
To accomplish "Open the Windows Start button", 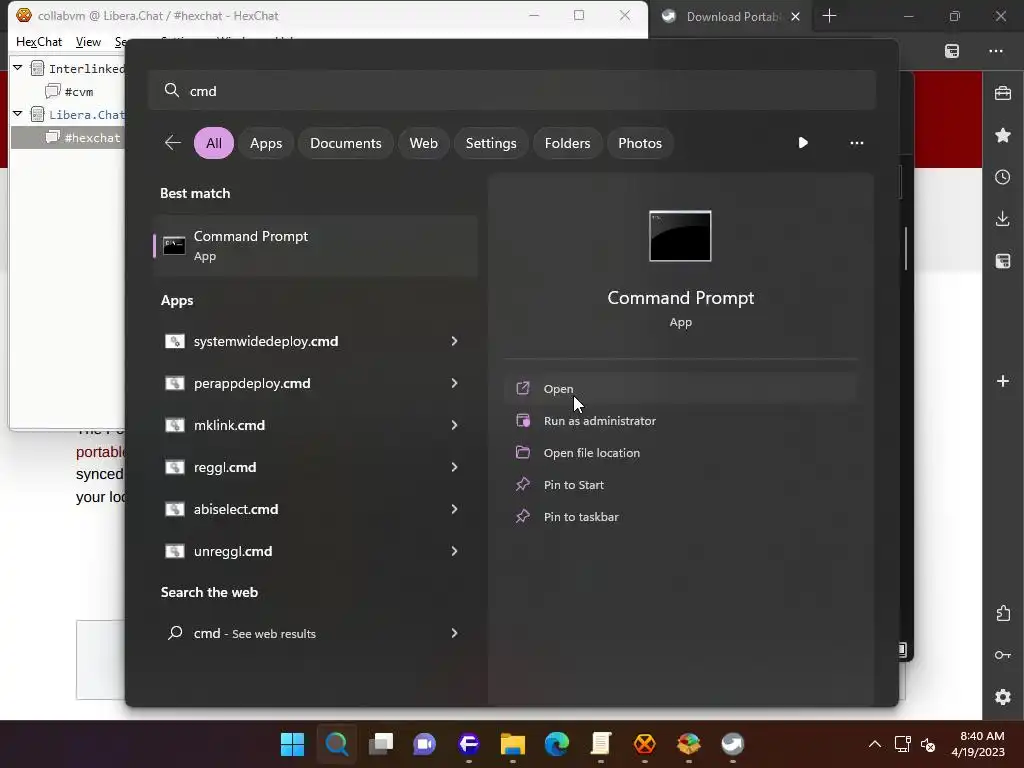I will (292, 744).
